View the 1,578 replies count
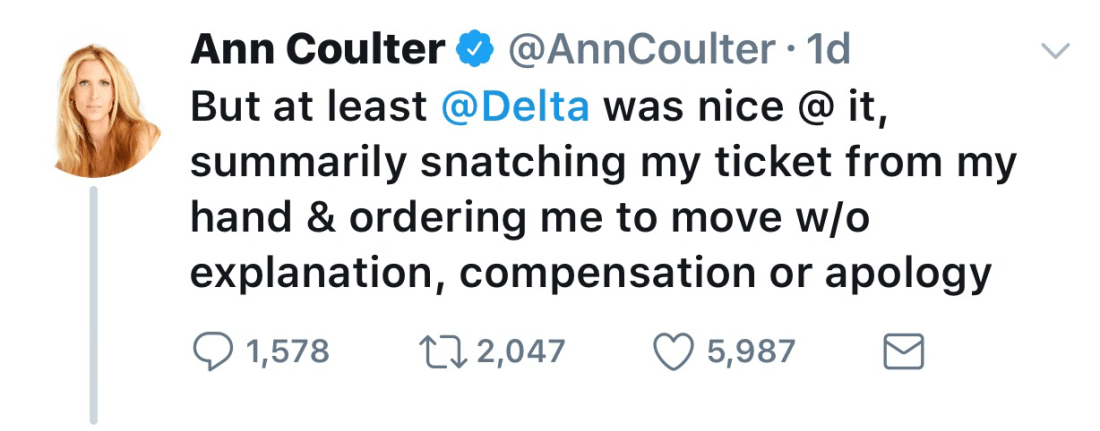The image size is (1100, 431). tap(287, 351)
